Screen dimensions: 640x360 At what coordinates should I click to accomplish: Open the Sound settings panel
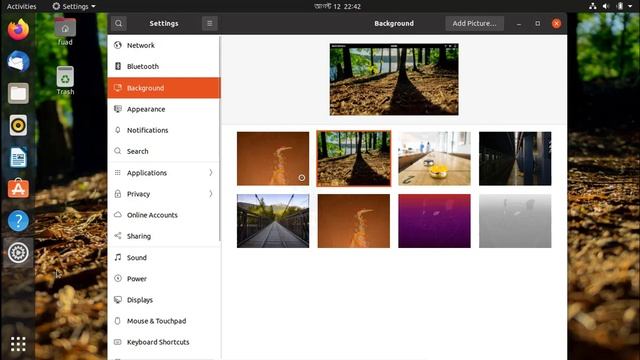click(x=164, y=258)
